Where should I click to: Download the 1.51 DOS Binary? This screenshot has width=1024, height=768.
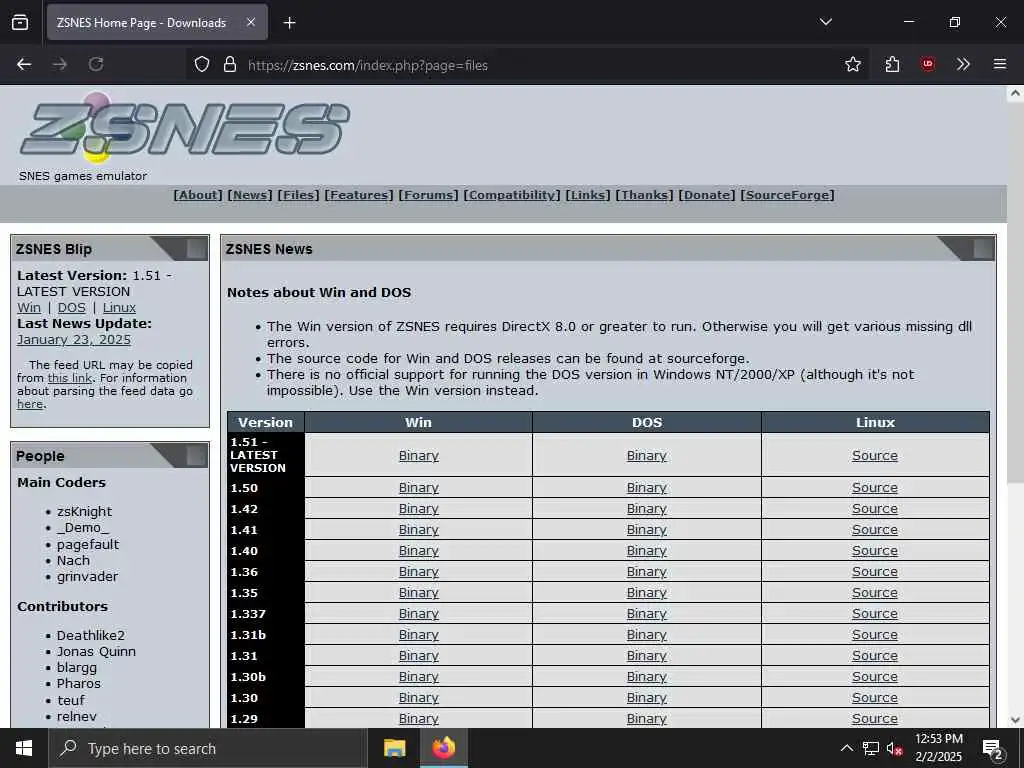click(647, 456)
